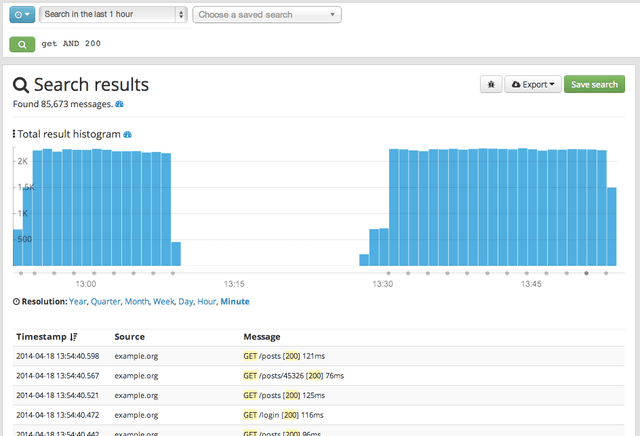The width and height of the screenshot is (640, 436).
Task: Set resolution to Minute
Action: tap(235, 301)
